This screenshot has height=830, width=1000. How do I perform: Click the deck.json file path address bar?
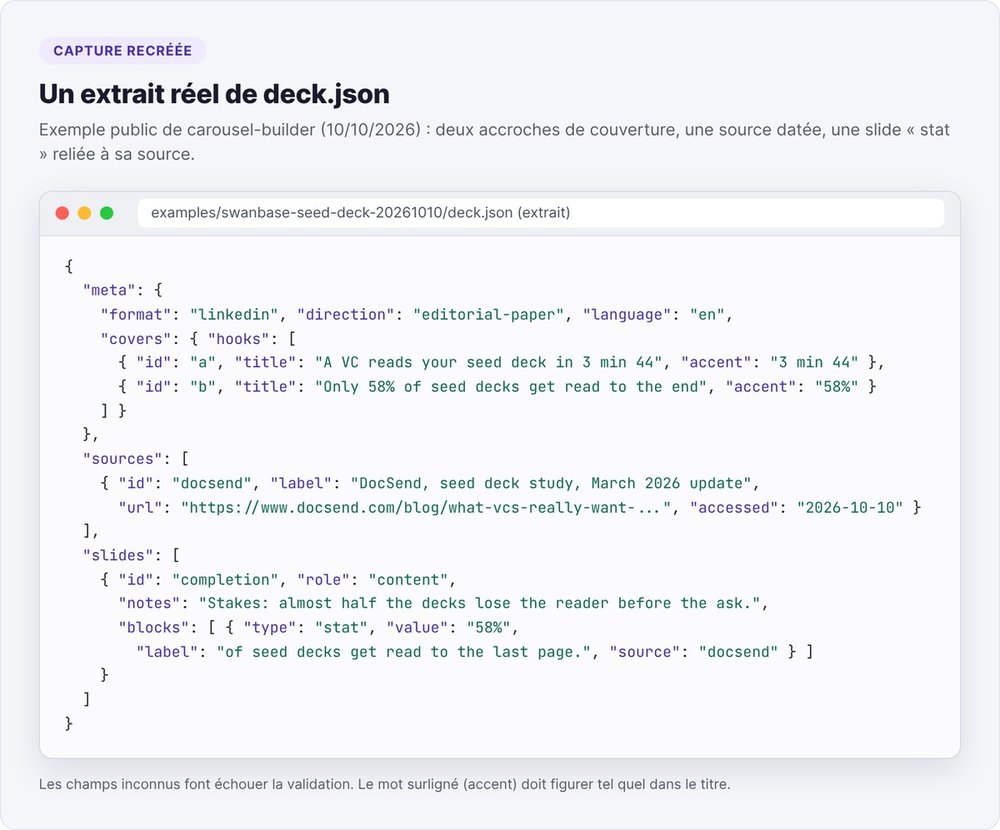tap(541, 213)
